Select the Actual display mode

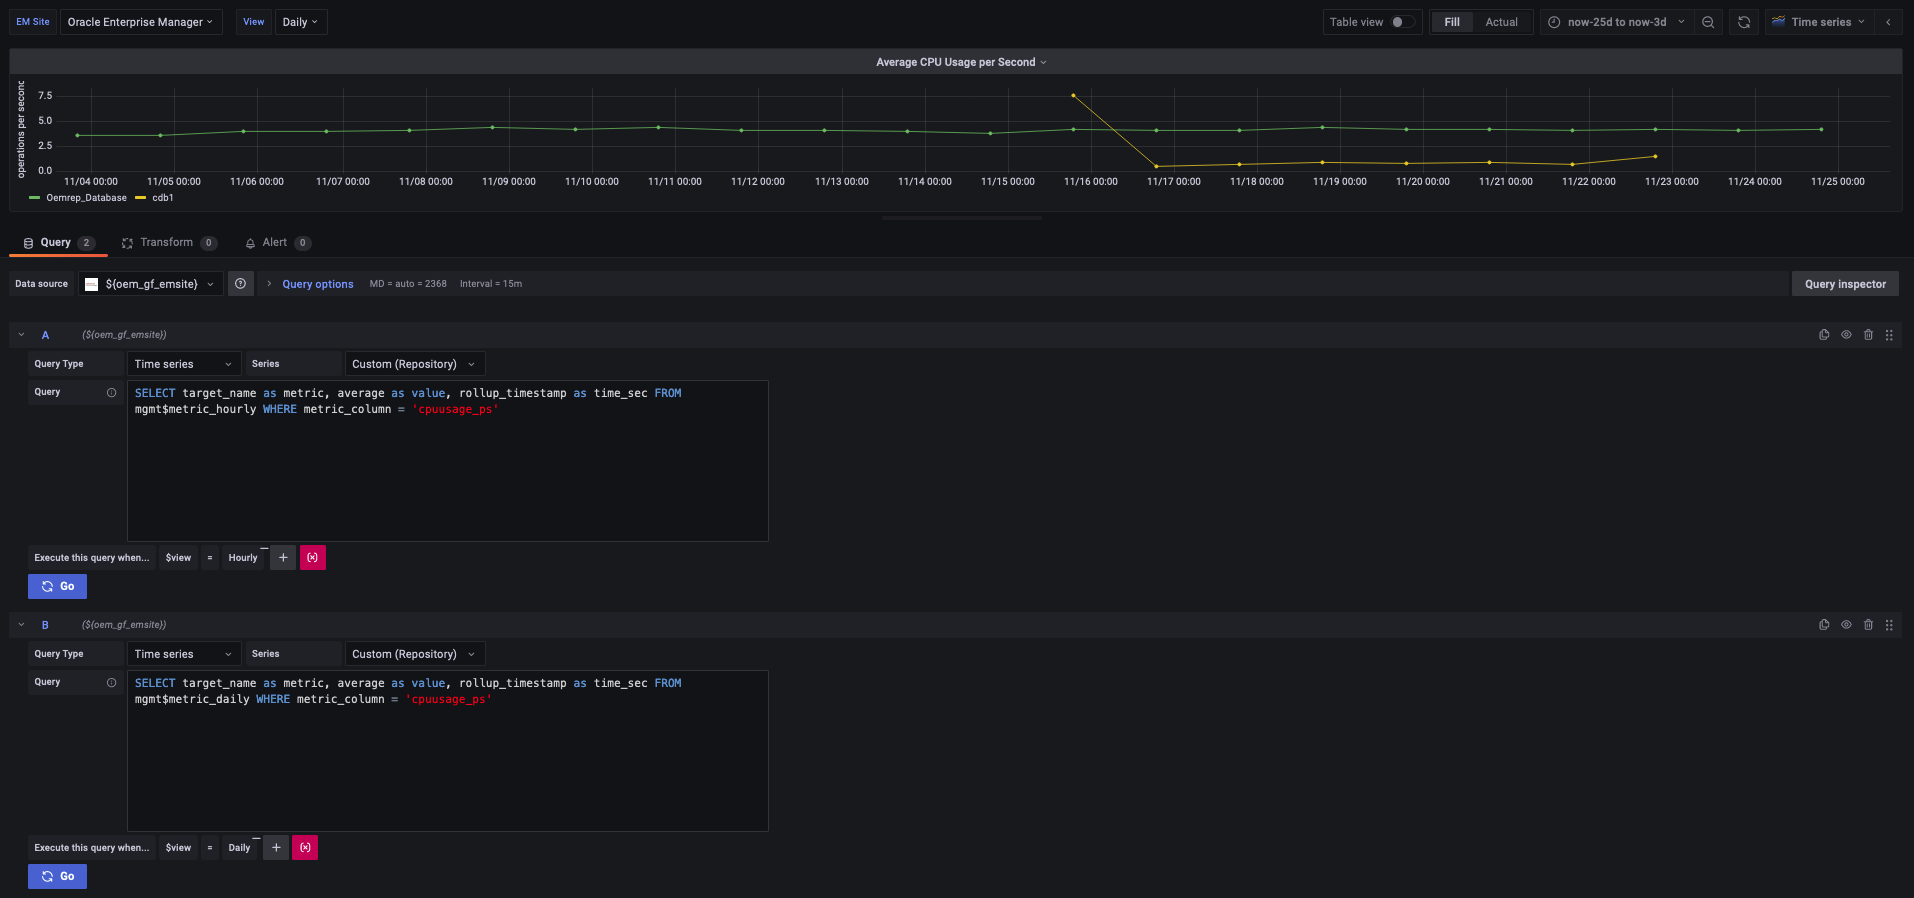(x=1501, y=22)
